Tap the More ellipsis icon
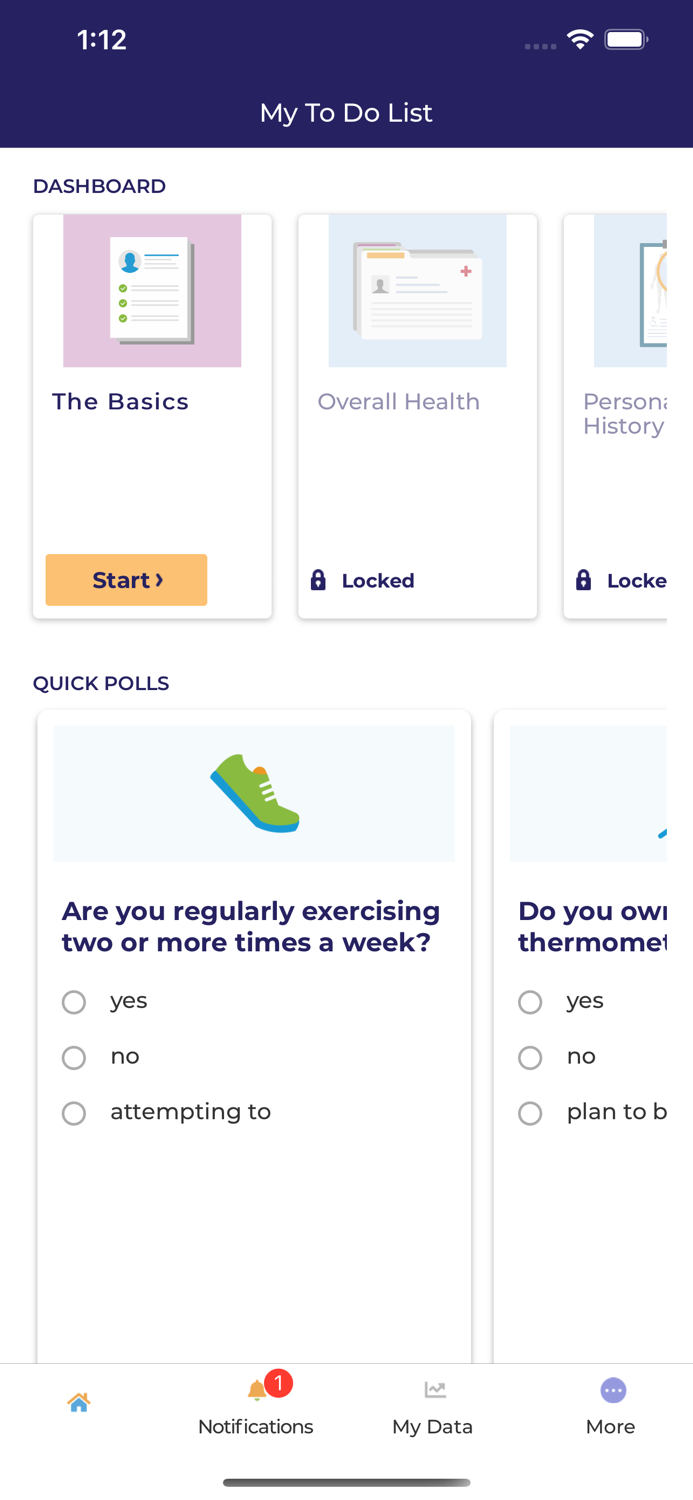 tap(612, 1390)
